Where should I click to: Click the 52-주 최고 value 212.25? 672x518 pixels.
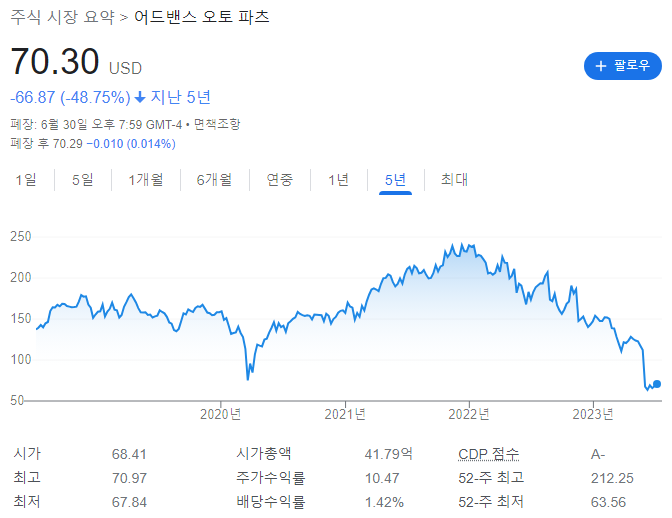click(612, 478)
